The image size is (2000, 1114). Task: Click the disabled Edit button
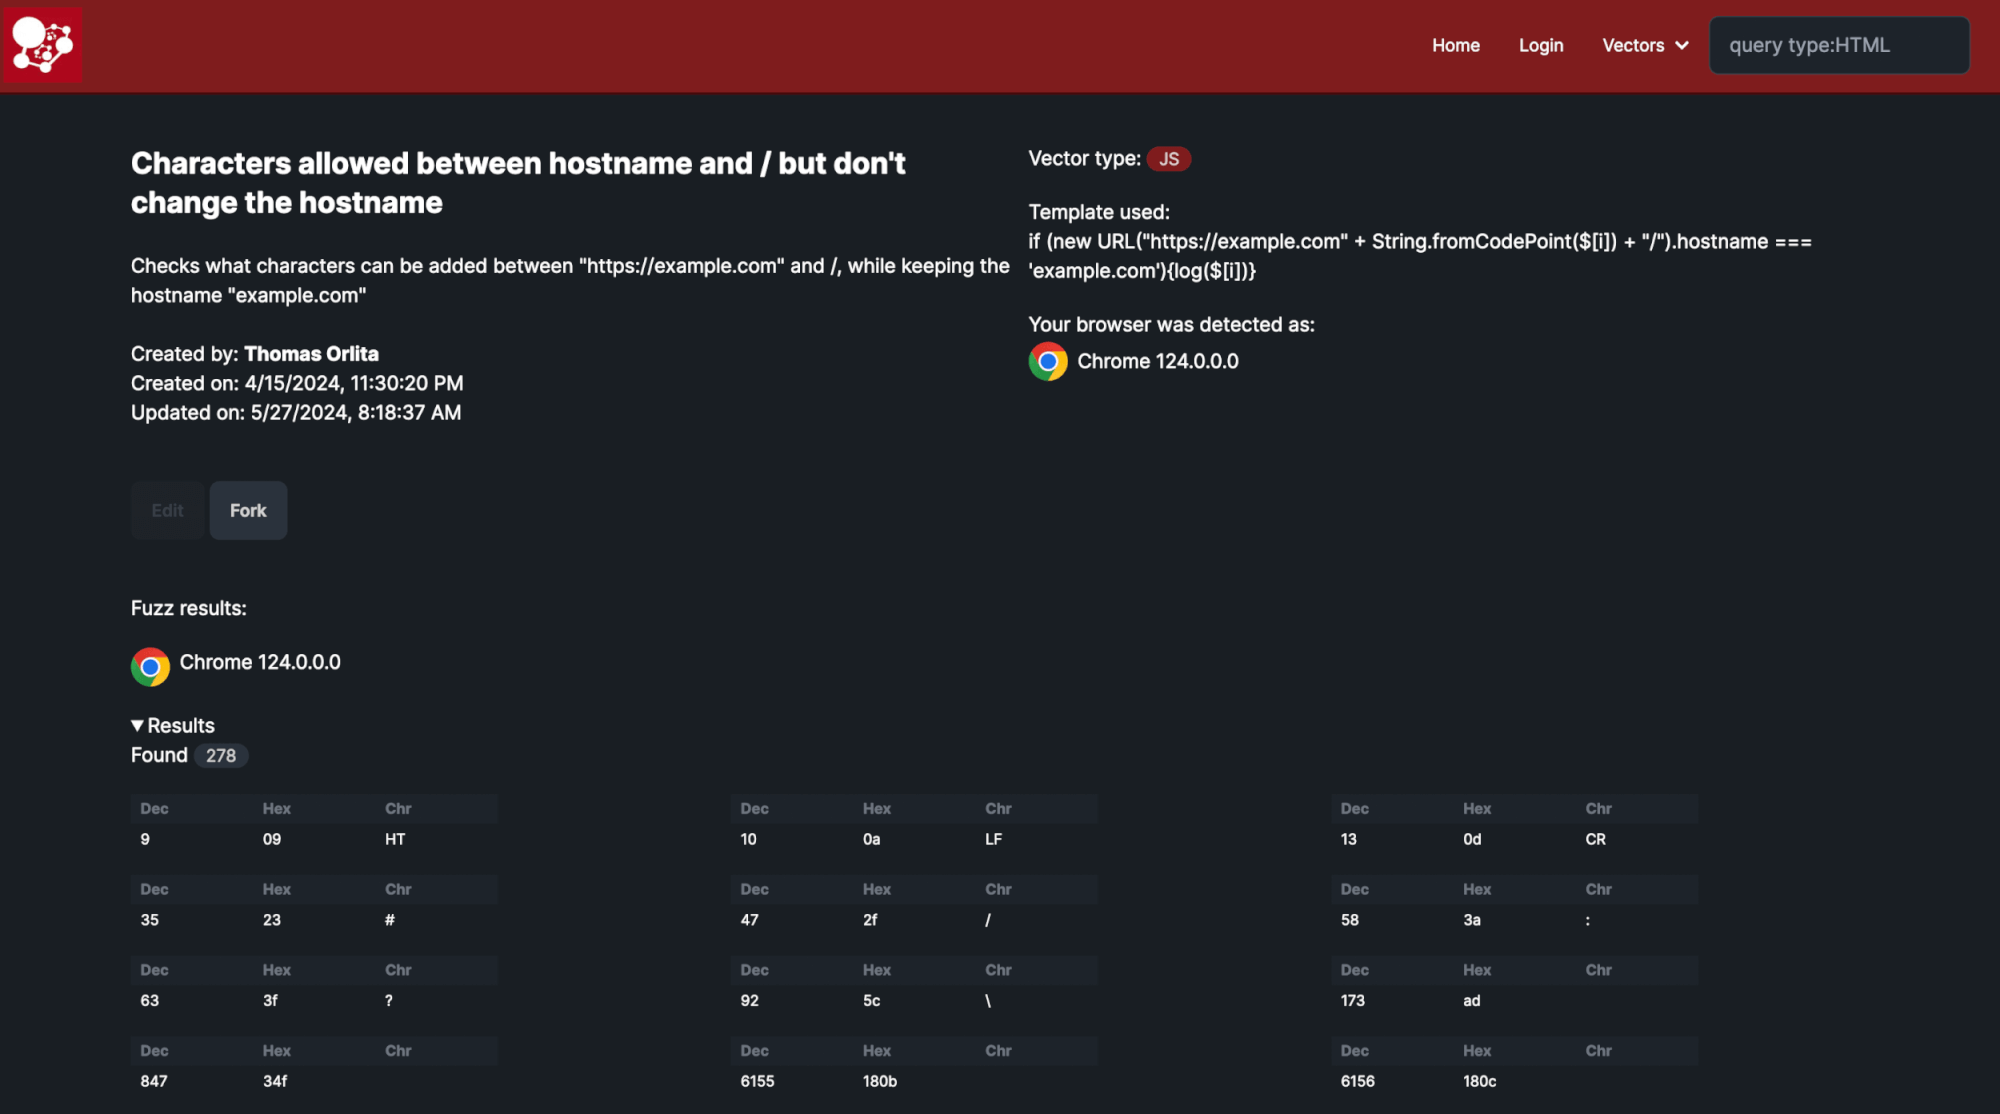click(x=167, y=511)
